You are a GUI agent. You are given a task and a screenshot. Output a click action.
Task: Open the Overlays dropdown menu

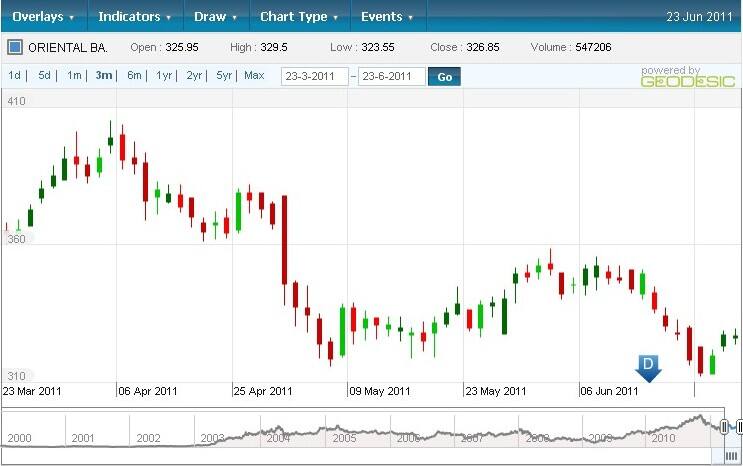click(44, 17)
